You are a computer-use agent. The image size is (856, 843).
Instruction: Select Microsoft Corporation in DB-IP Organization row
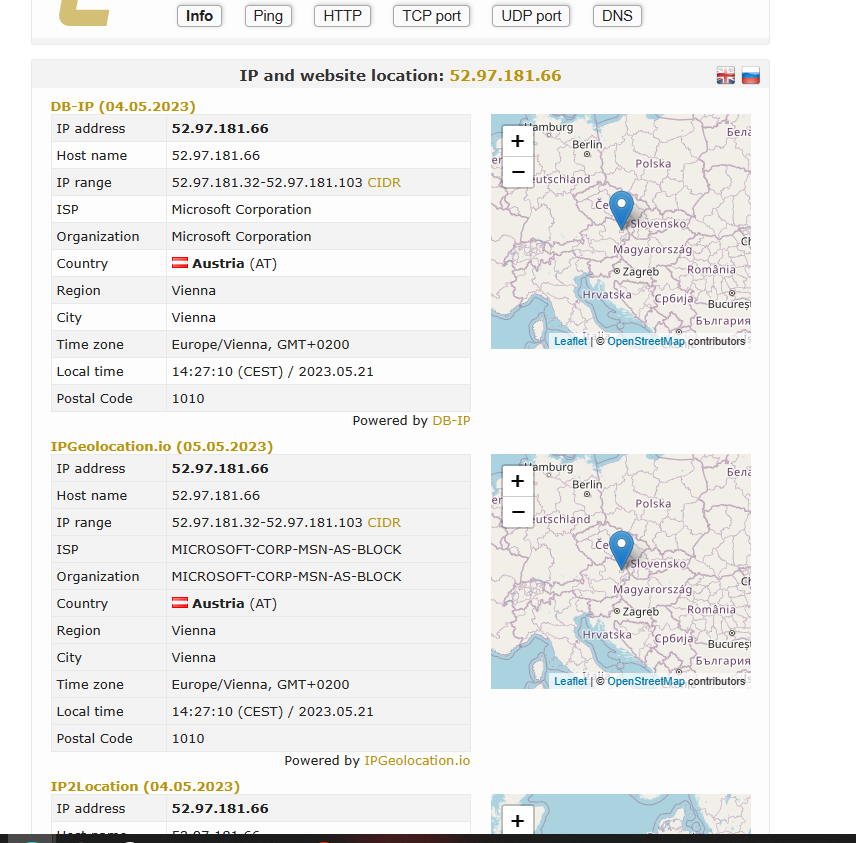tap(241, 236)
